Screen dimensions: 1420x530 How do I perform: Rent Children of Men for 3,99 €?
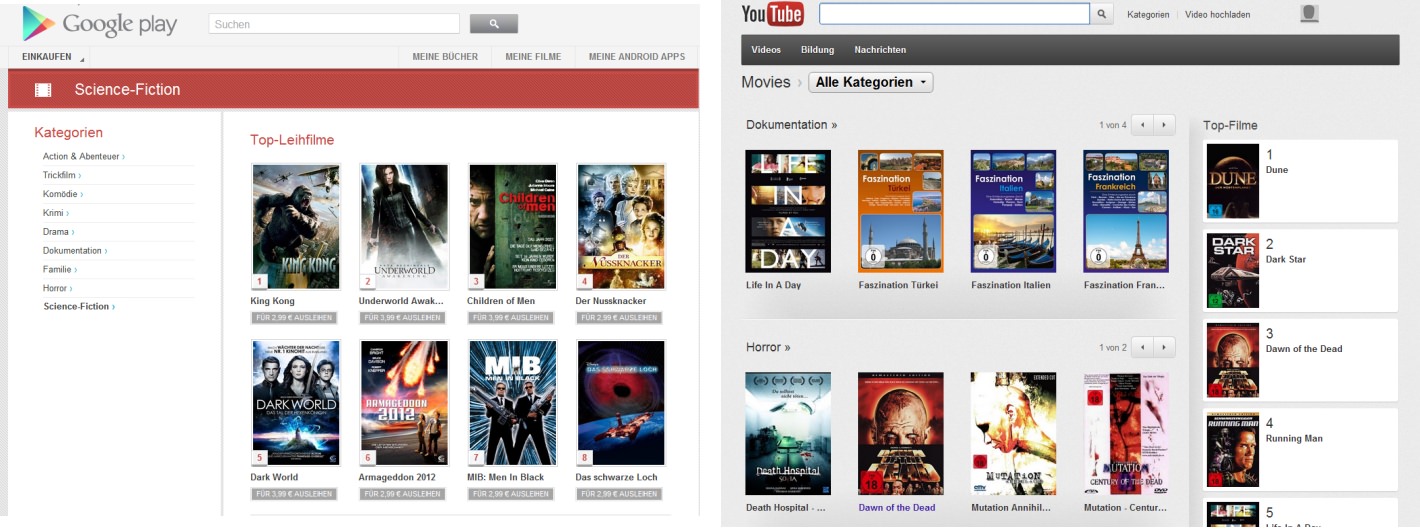(x=510, y=318)
